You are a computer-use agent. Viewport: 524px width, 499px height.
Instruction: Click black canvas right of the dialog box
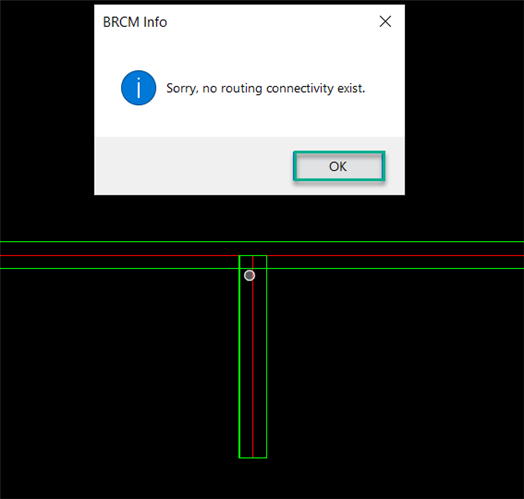465,100
